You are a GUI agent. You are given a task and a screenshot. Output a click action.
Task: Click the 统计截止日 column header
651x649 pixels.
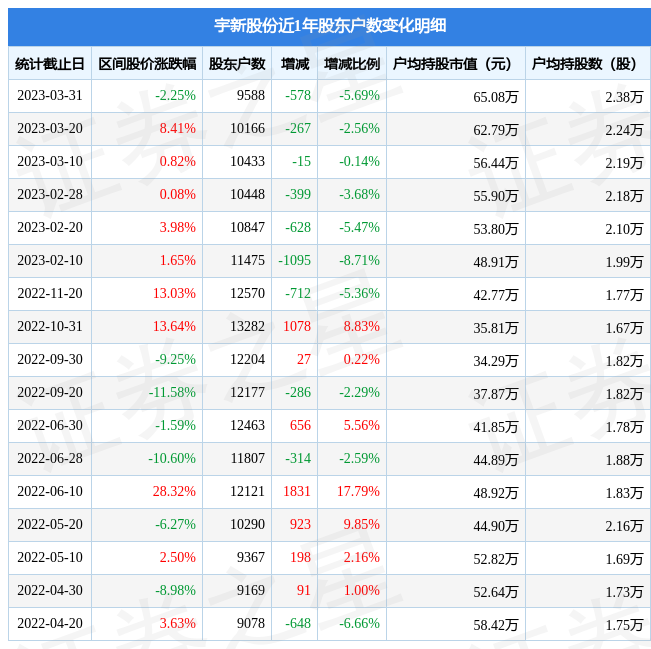click(x=50, y=64)
